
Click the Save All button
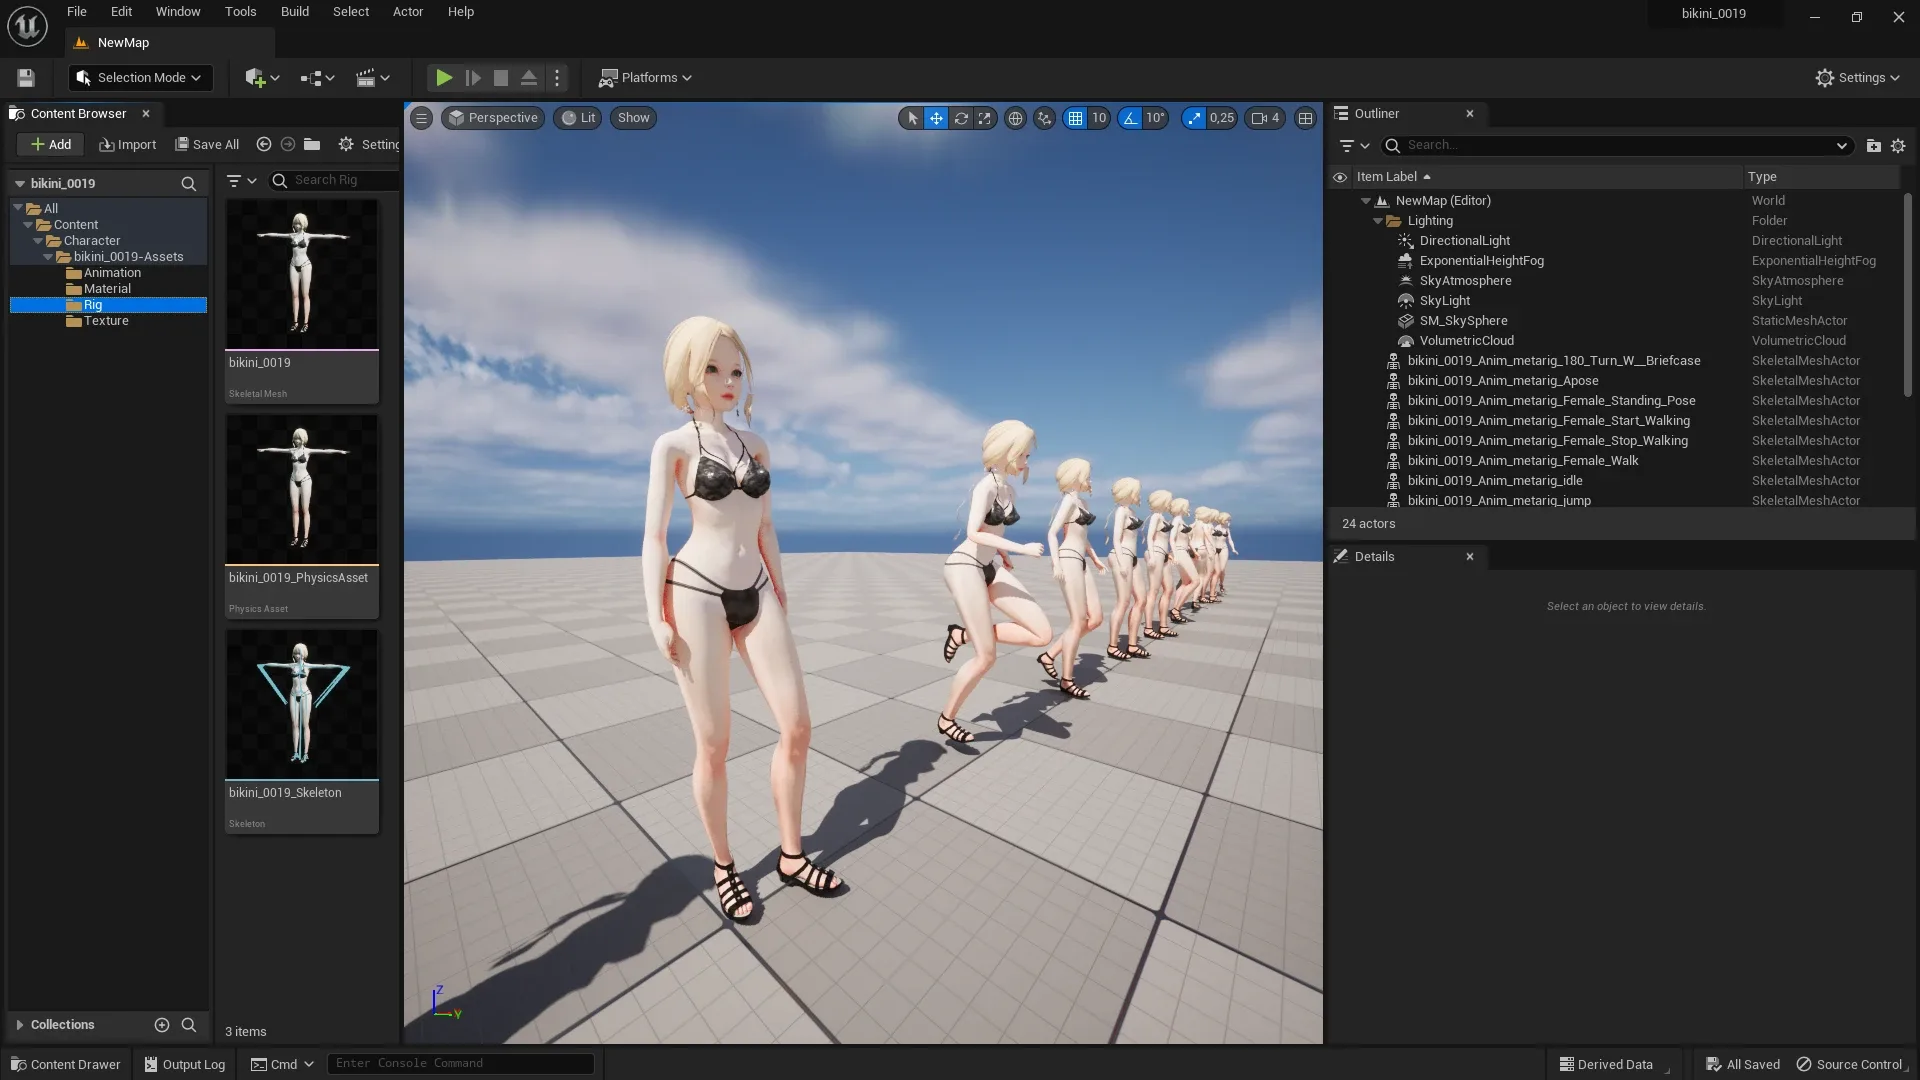tap(206, 144)
